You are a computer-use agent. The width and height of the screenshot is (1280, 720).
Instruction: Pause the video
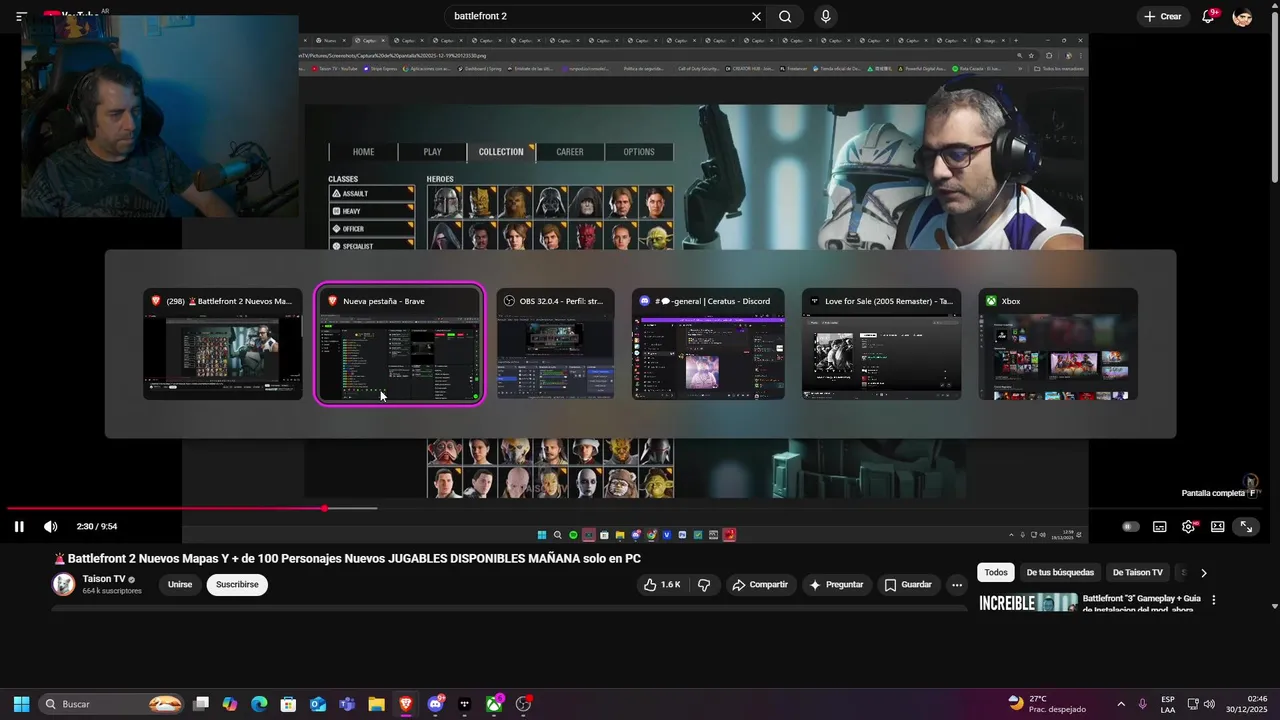click(x=19, y=527)
